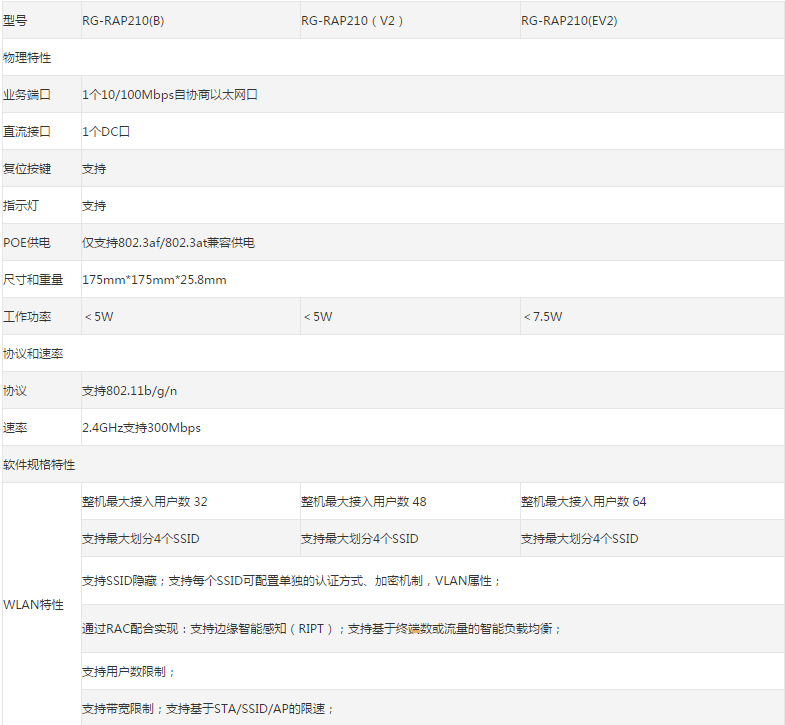
Task: Click 支持最大划分4个SSID under RG-RAP210(EV2)
Action: [x=580, y=539]
